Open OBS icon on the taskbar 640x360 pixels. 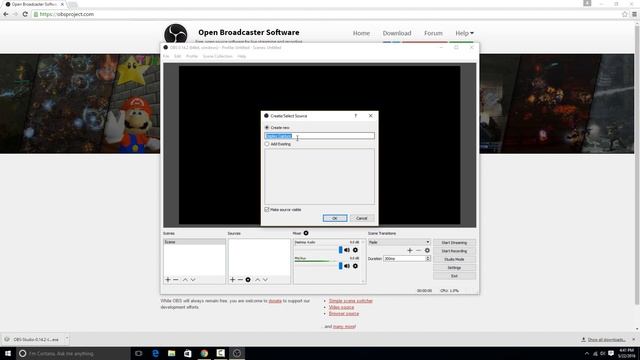pos(237,353)
